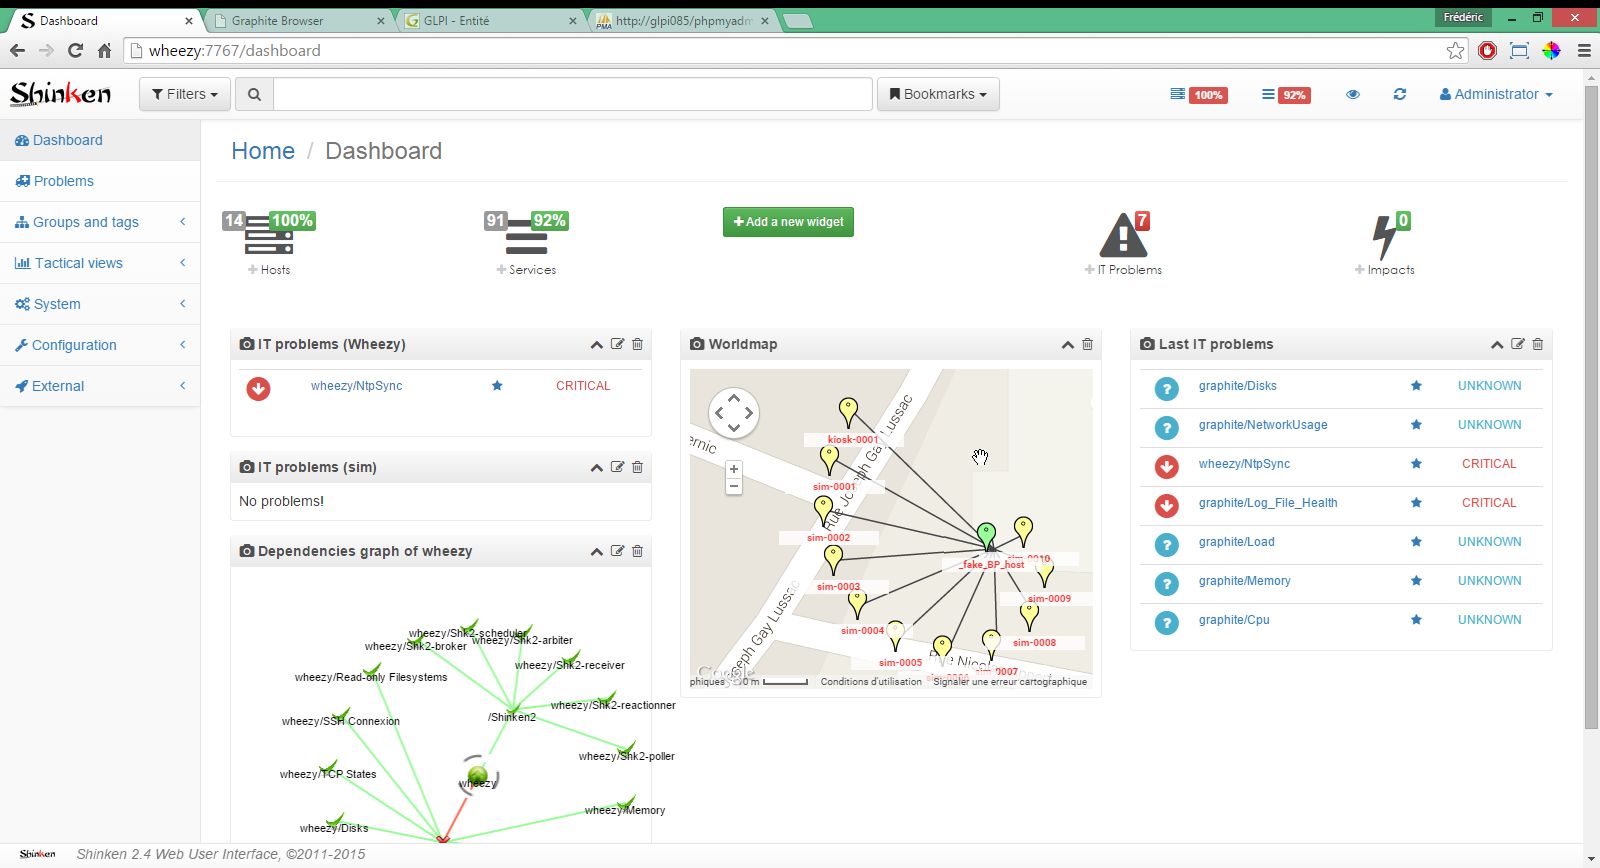Delete the IT problems (sim) widget
Viewport: 1600px width, 868px height.
(x=637, y=467)
